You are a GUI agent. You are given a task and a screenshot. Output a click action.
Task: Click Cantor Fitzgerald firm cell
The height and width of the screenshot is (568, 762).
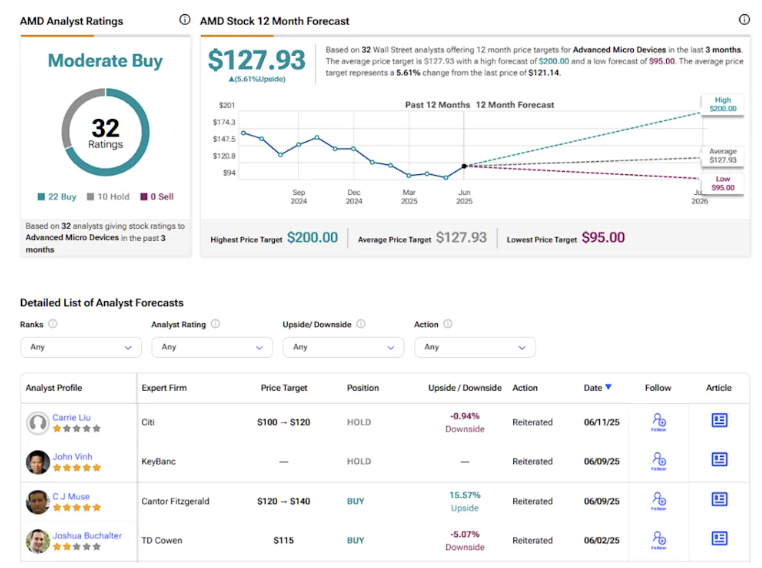click(175, 501)
